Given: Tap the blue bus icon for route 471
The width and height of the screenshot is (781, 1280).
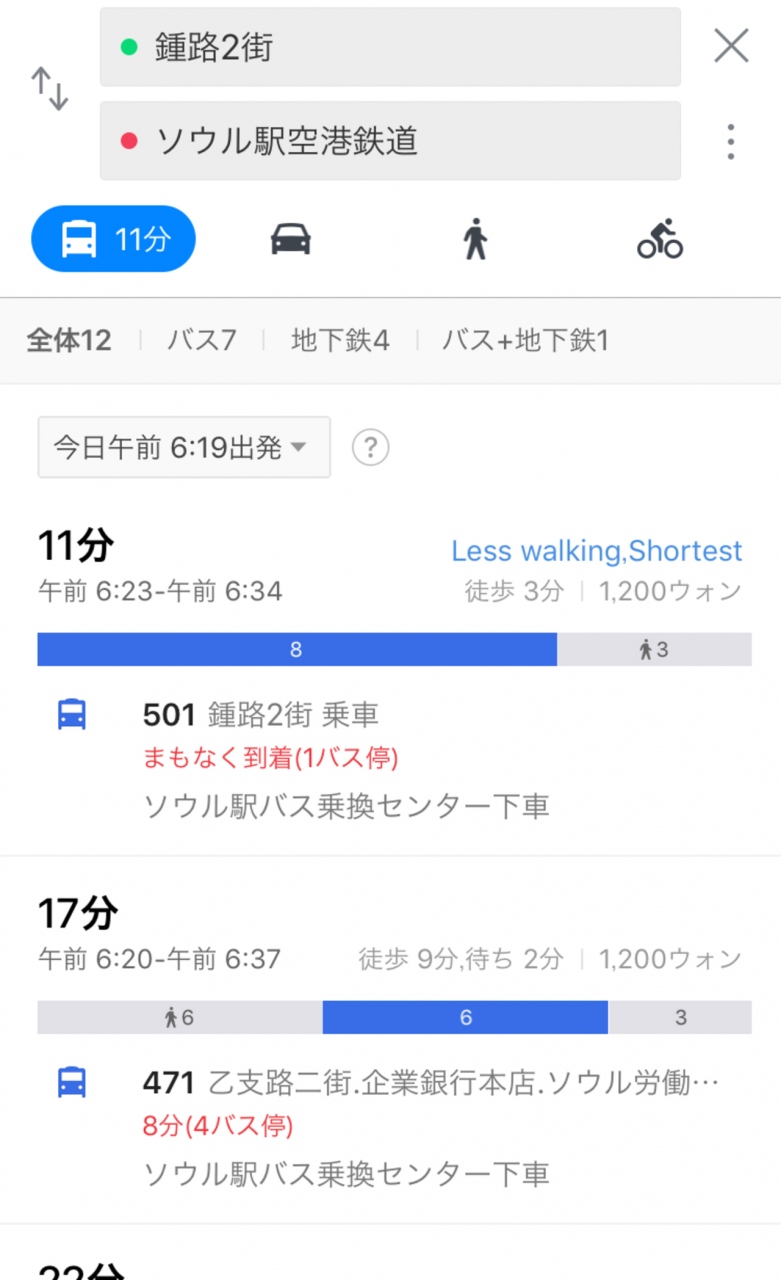Looking at the screenshot, I should (x=72, y=1082).
